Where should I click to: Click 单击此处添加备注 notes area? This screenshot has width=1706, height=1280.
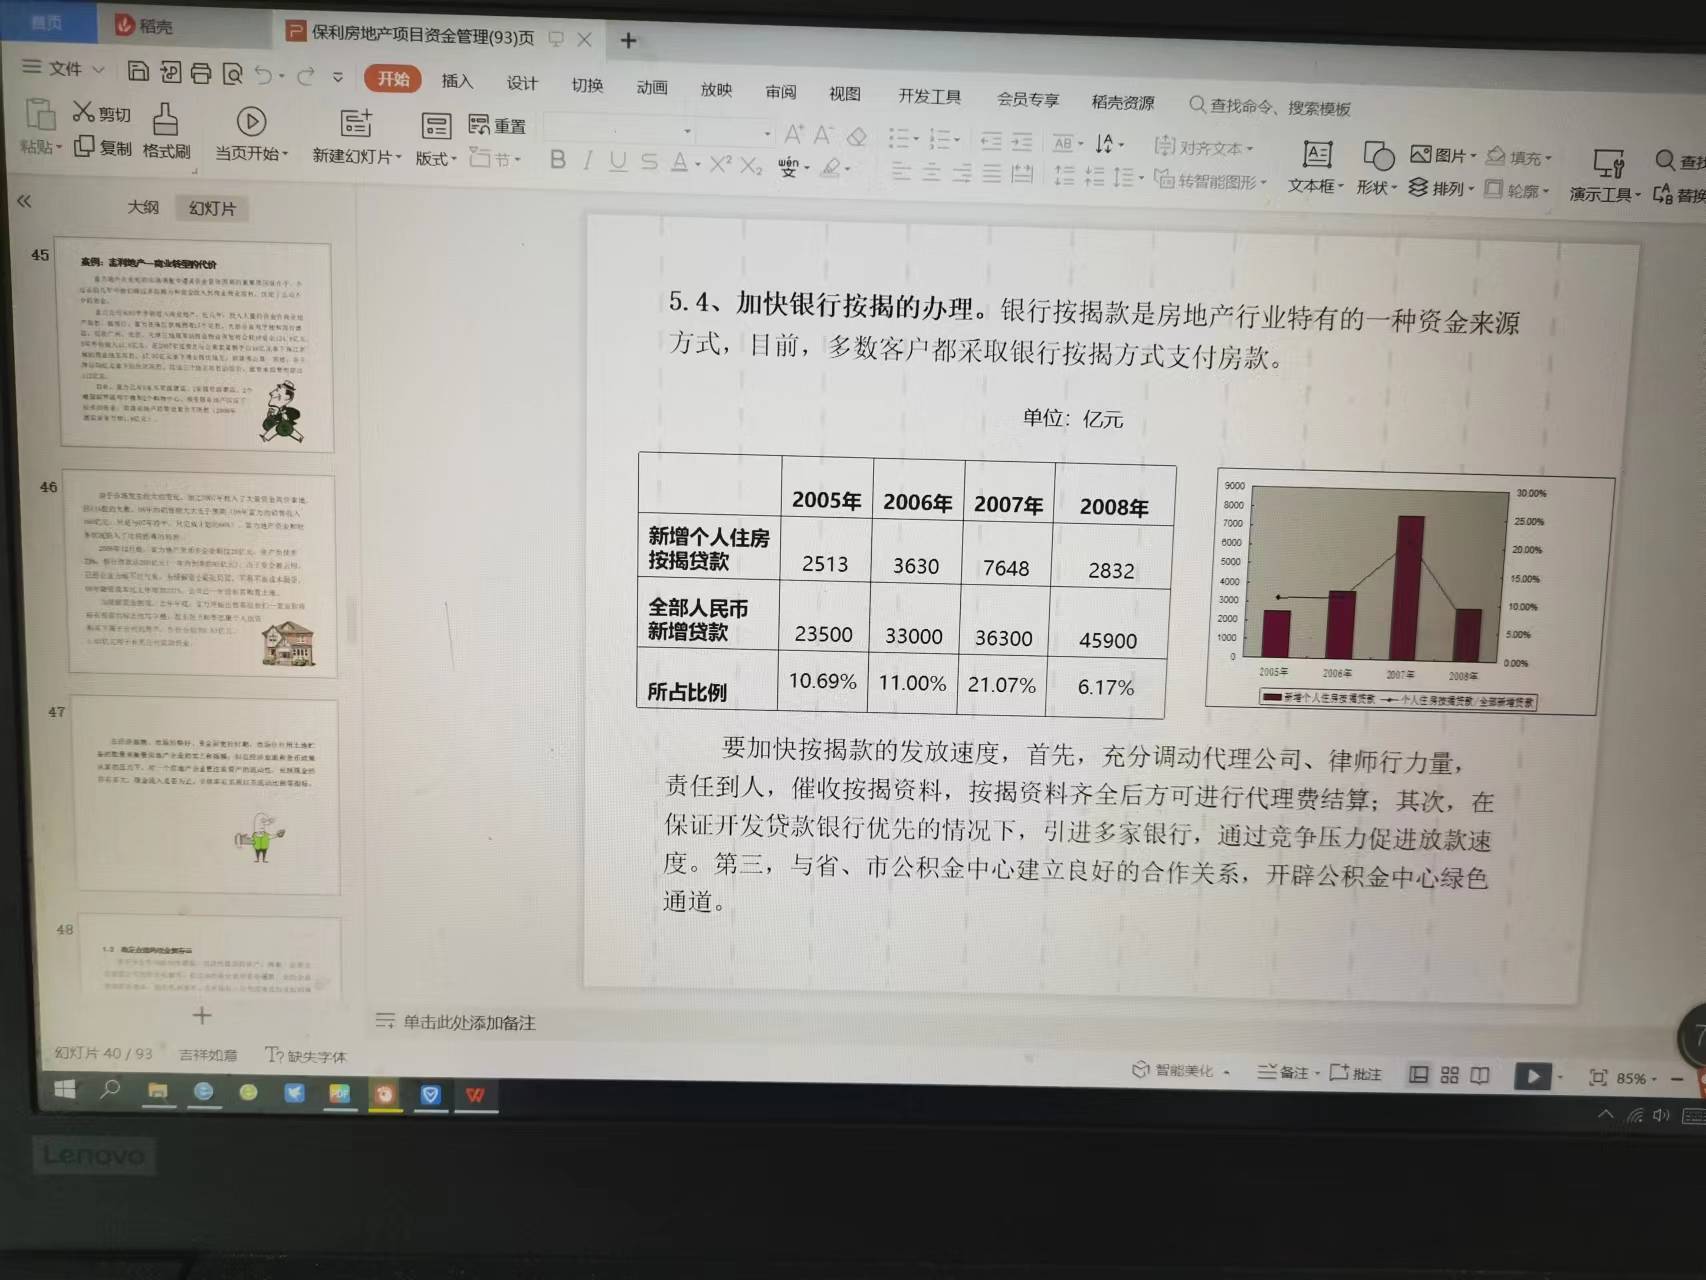(x=469, y=1022)
